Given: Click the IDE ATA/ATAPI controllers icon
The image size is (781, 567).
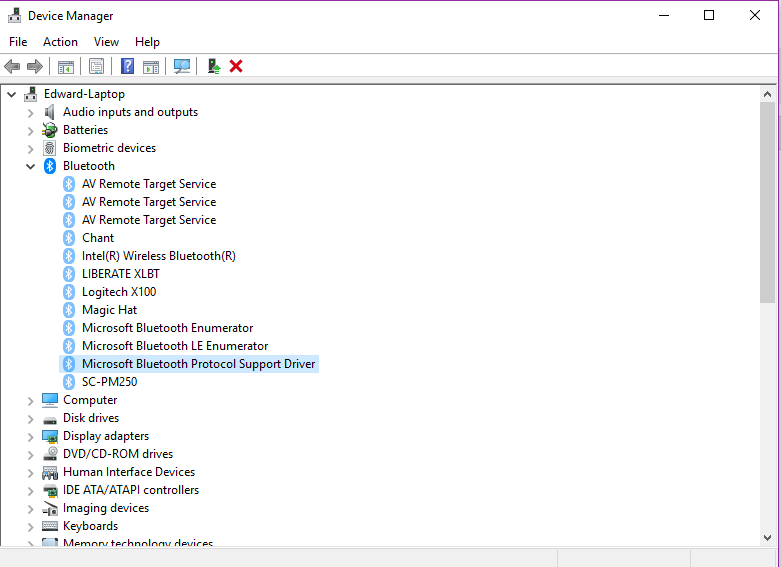Looking at the screenshot, I should click(50, 490).
